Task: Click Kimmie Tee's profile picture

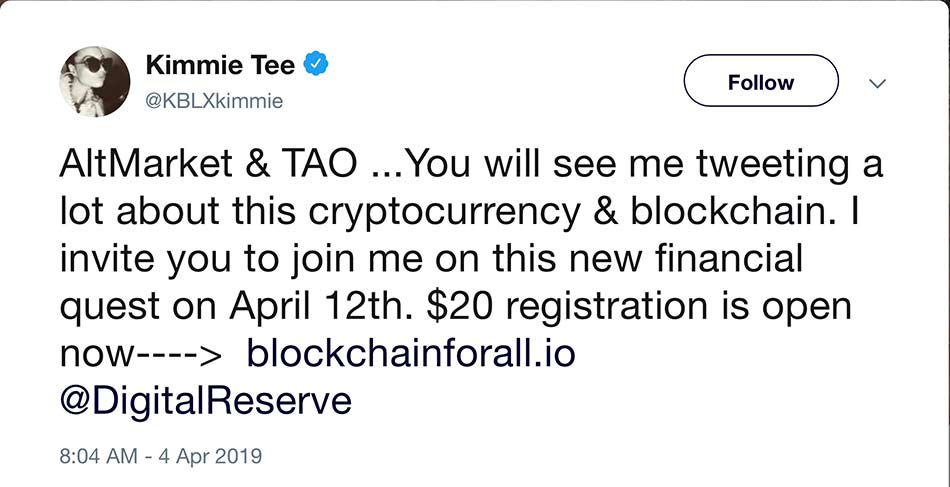Action: click(x=95, y=81)
